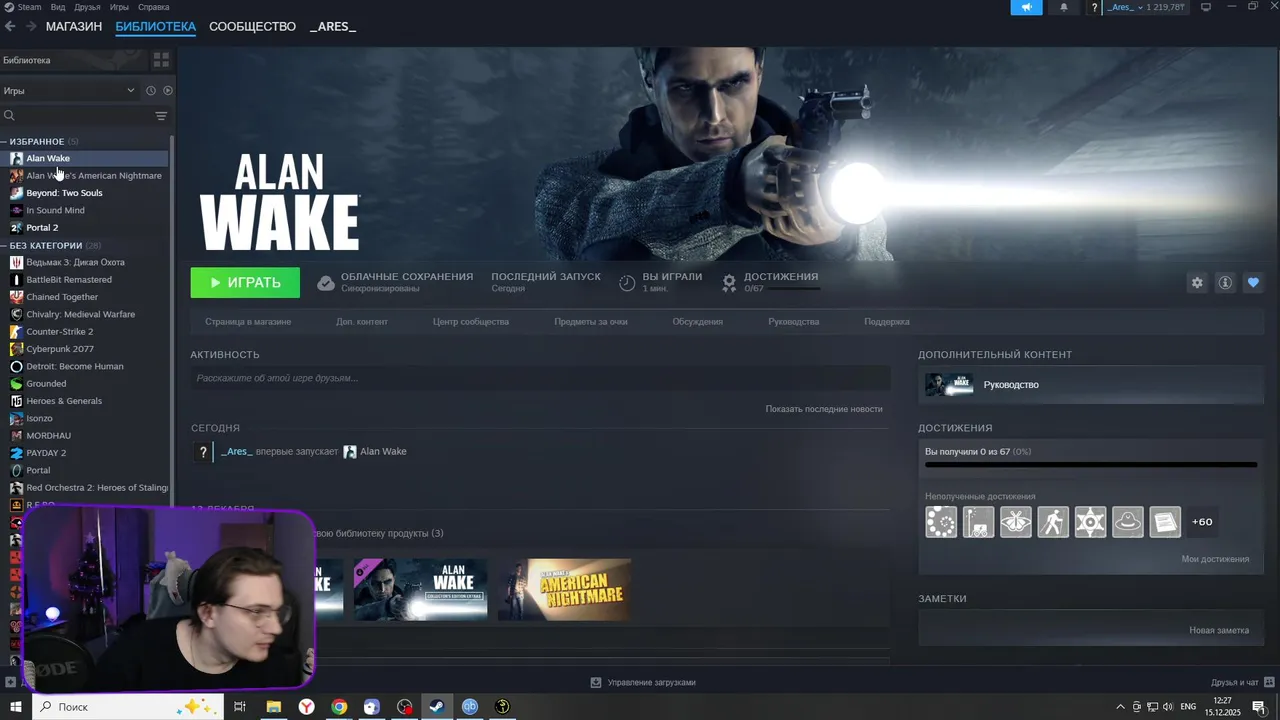This screenshot has width=1280, height=720.
Task: Open Chrome from the Windows taskbar
Action: (339, 707)
